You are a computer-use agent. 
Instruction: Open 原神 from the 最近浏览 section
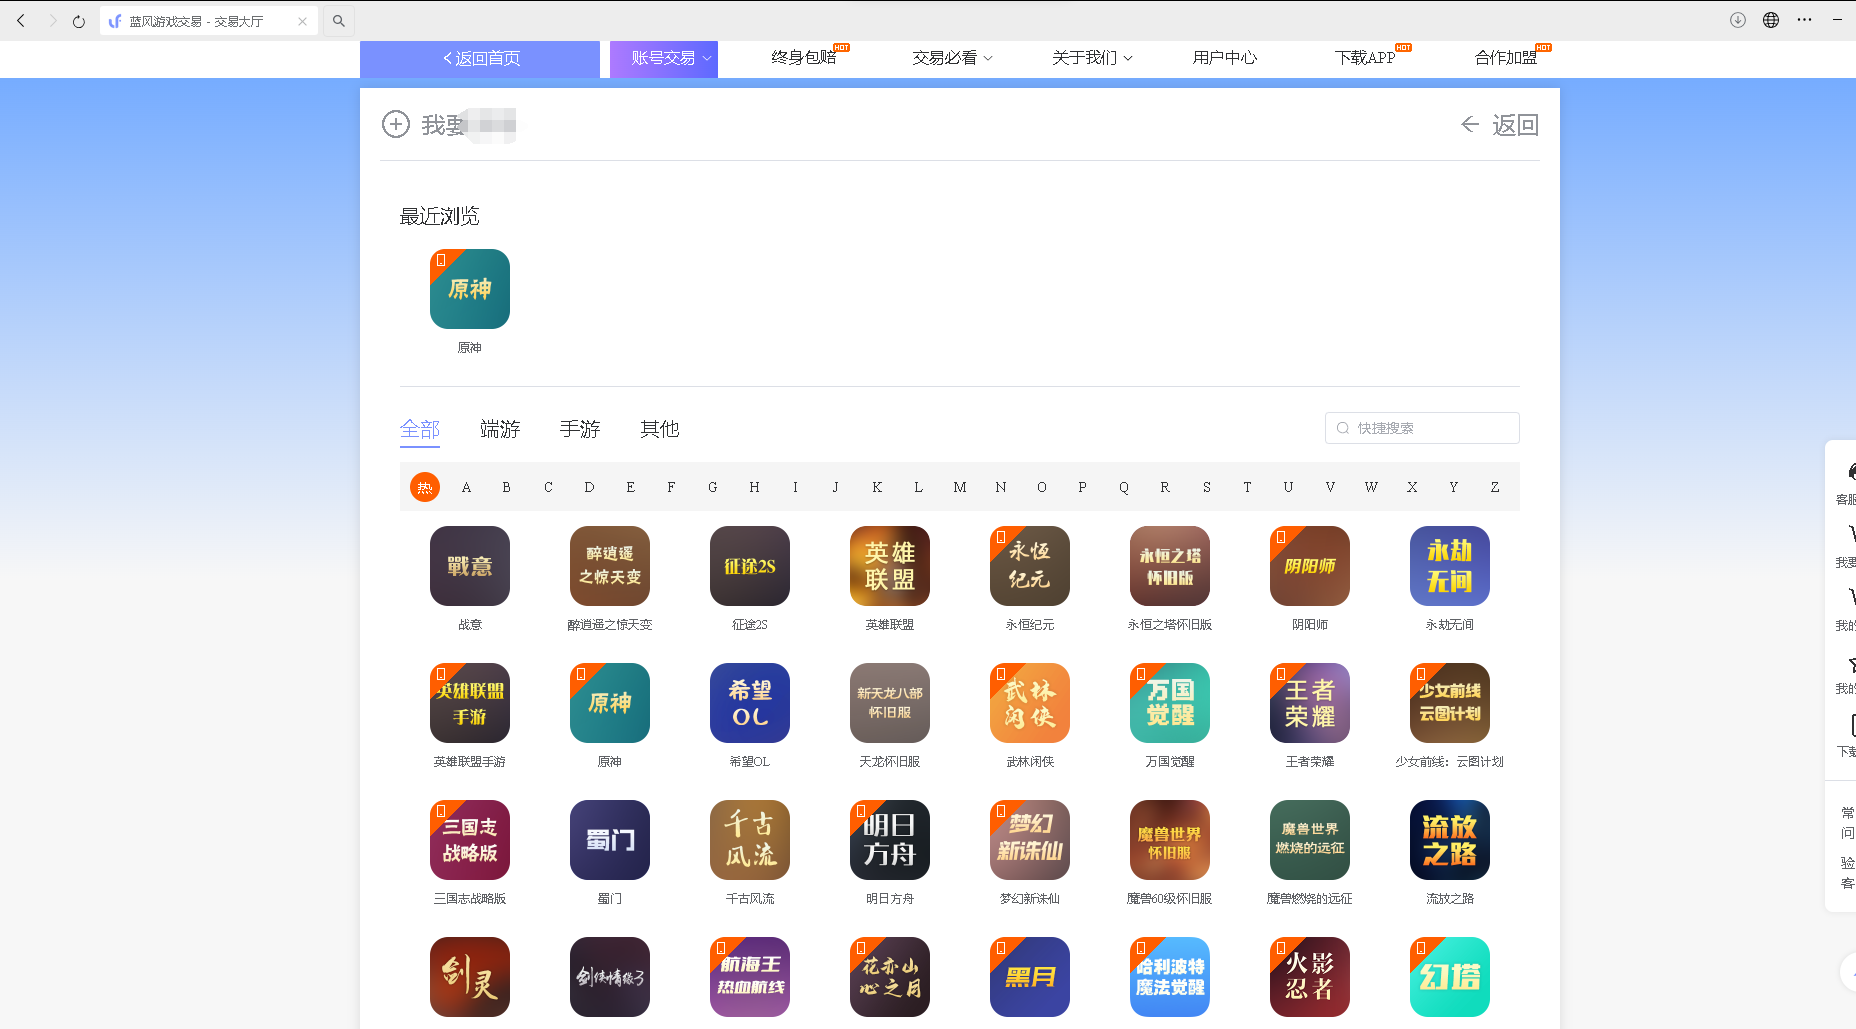tap(469, 289)
